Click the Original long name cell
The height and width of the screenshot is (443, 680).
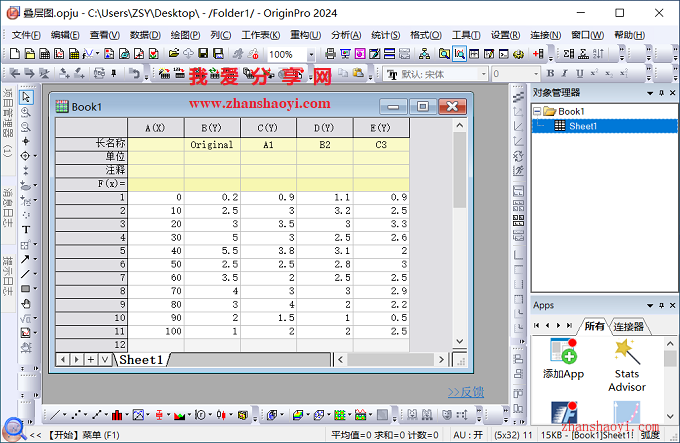click(x=212, y=144)
